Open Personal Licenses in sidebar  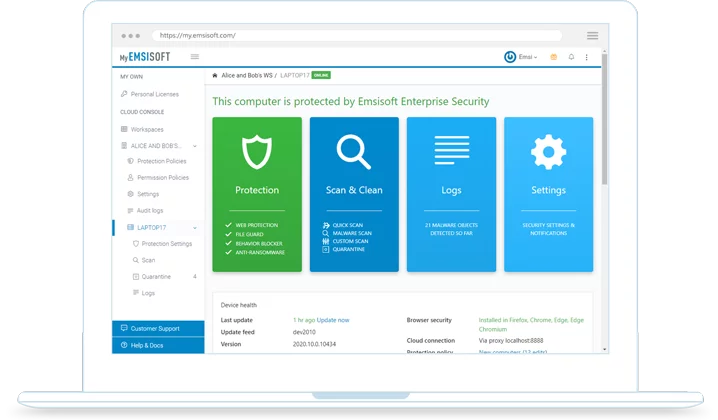tap(155, 94)
